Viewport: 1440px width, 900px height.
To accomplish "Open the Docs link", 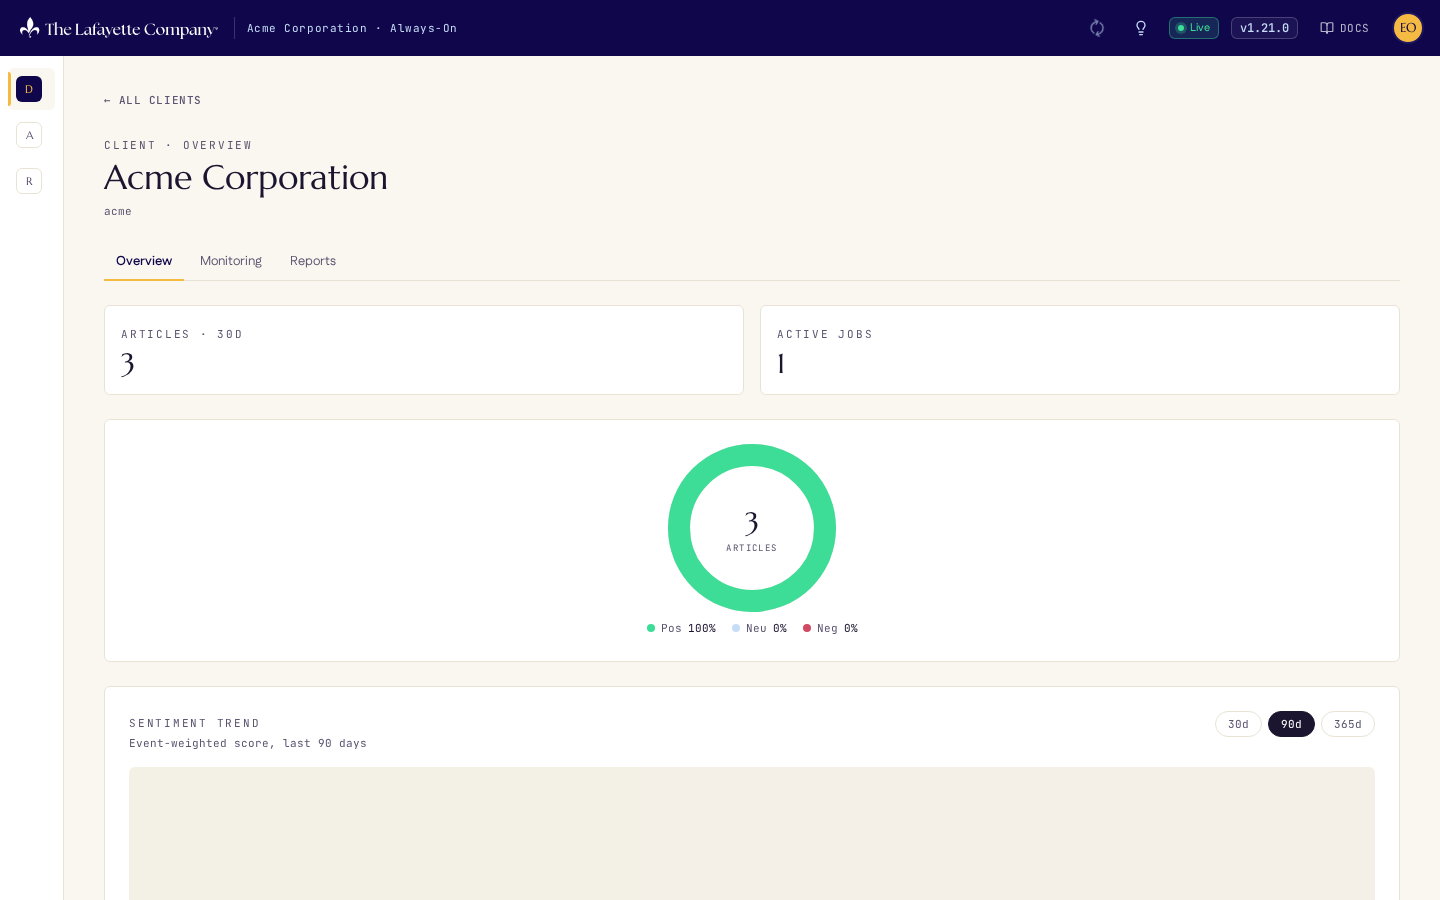I will pos(1344,28).
